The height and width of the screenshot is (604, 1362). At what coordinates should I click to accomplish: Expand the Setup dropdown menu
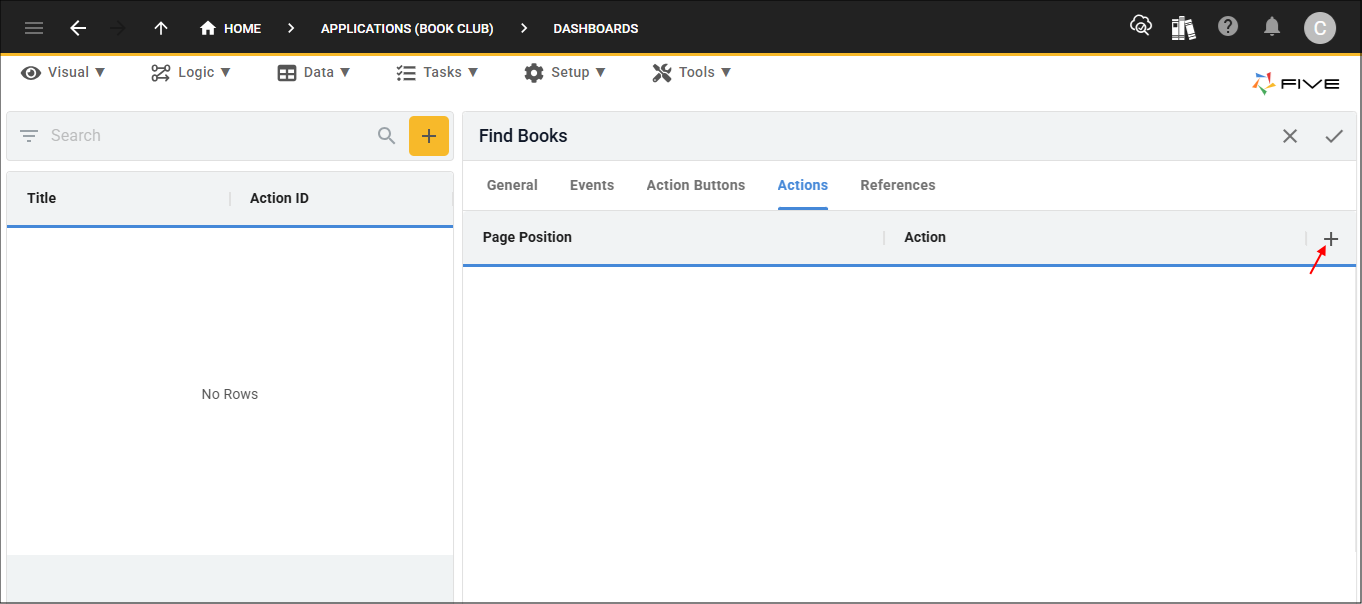coord(565,71)
